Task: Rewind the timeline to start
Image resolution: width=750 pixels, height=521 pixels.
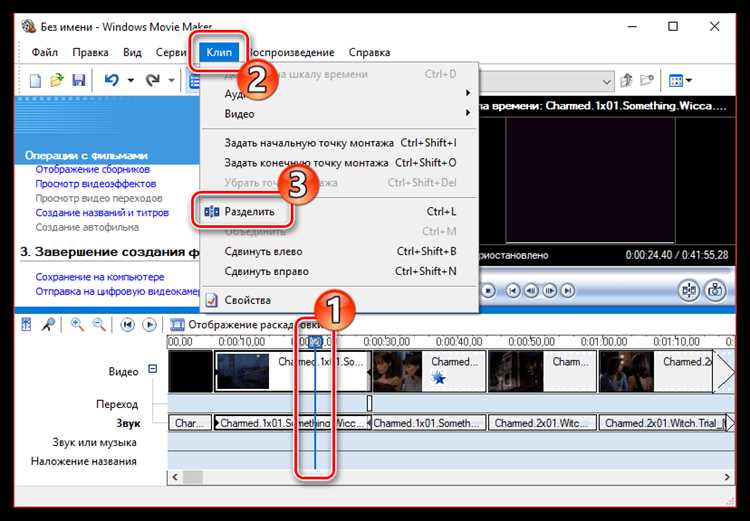Action: pos(127,325)
